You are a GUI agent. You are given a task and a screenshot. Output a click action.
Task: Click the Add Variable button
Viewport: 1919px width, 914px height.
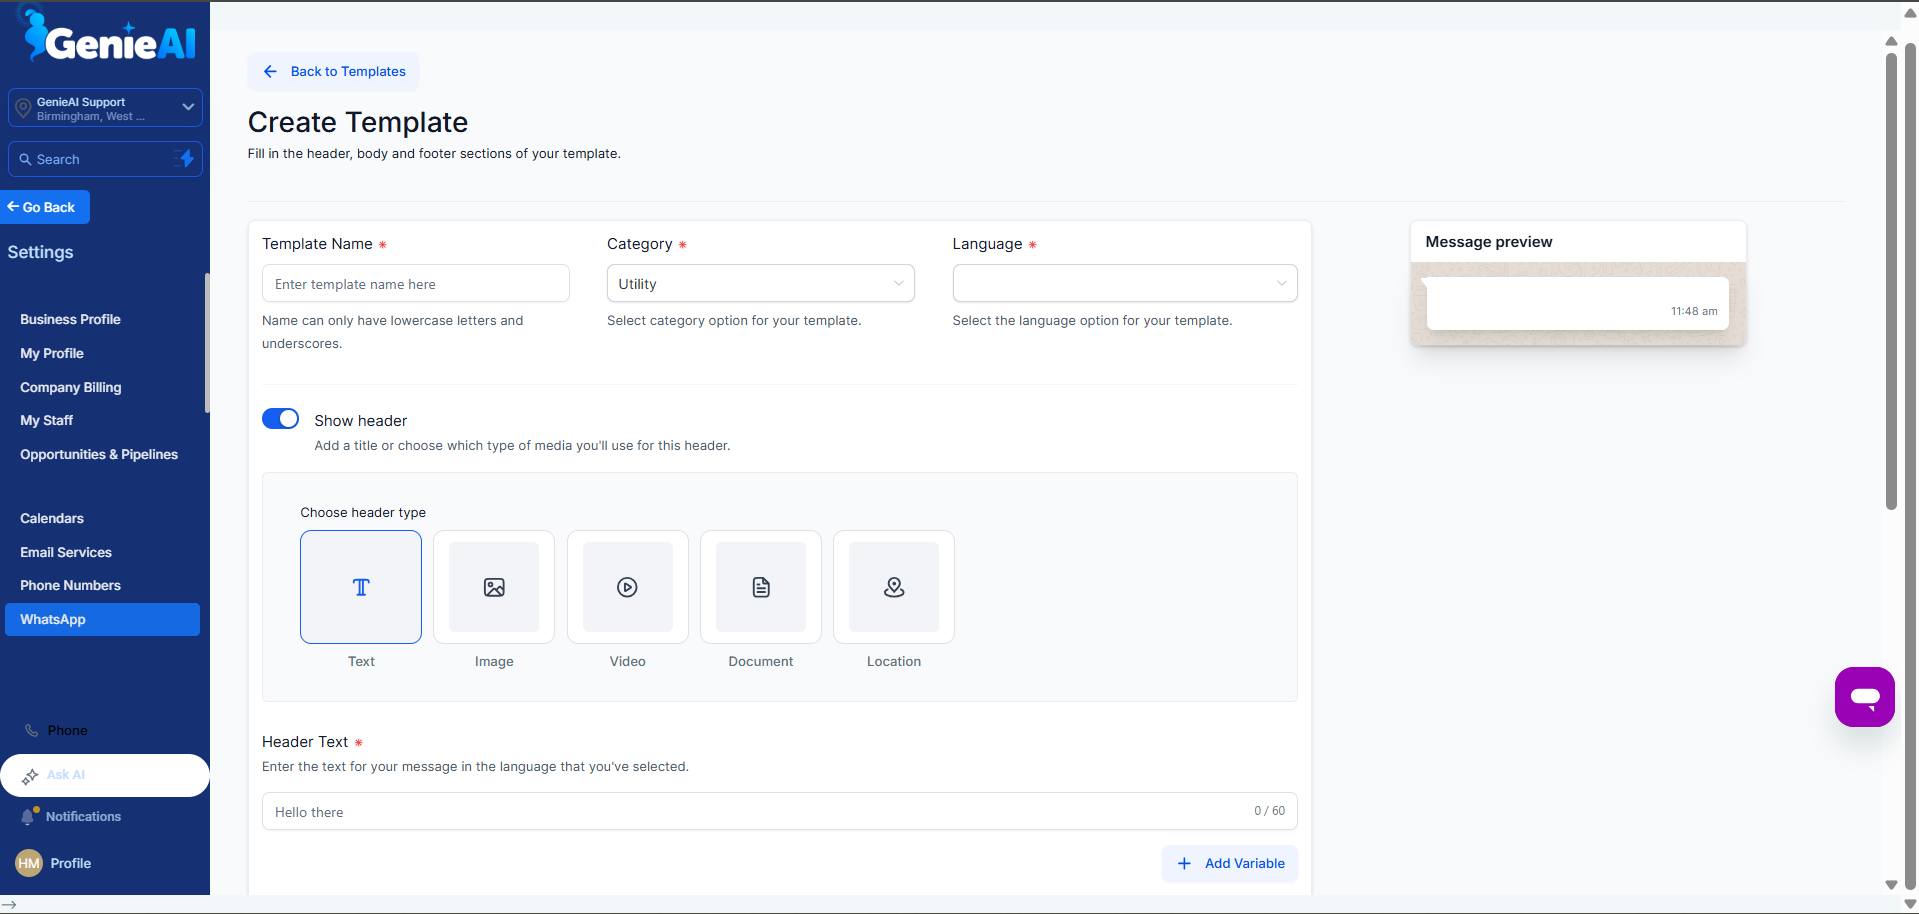(1230, 863)
